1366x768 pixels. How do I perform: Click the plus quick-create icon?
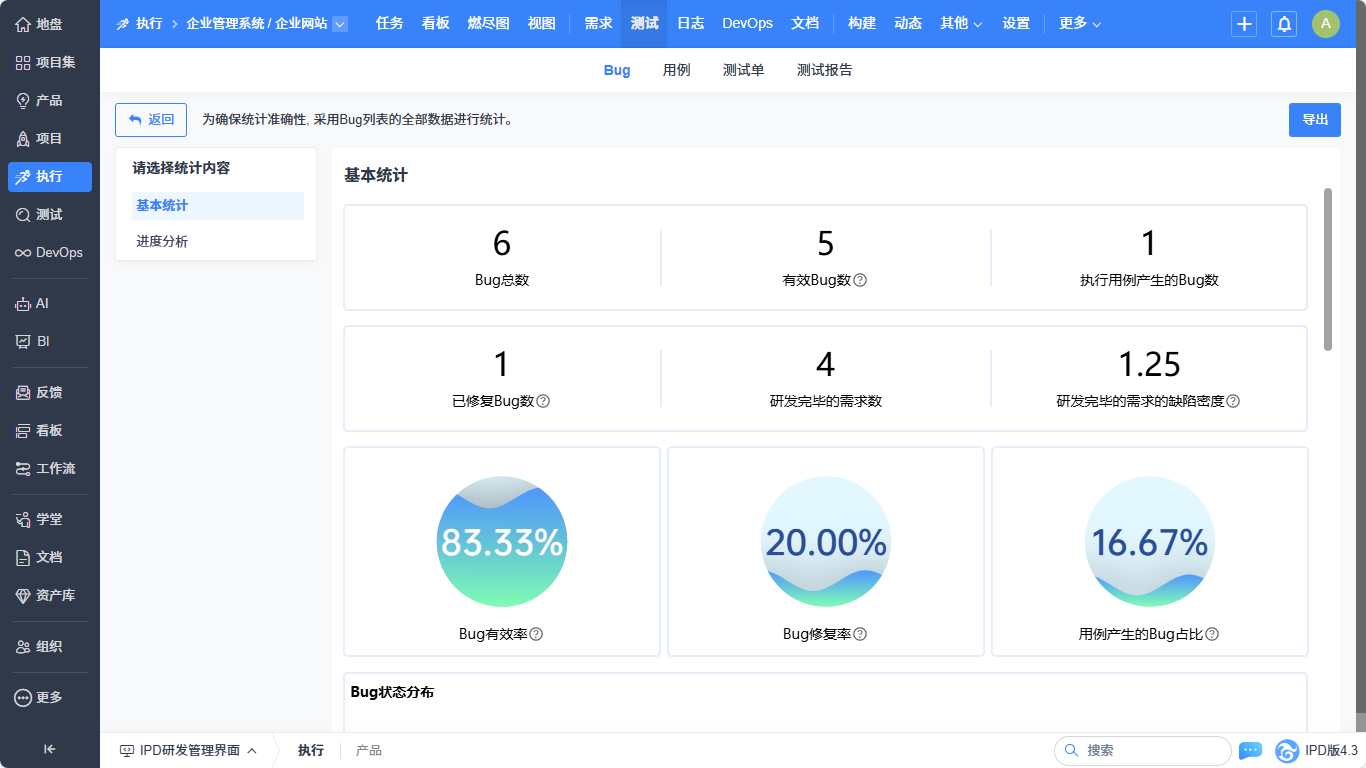[x=1244, y=24]
